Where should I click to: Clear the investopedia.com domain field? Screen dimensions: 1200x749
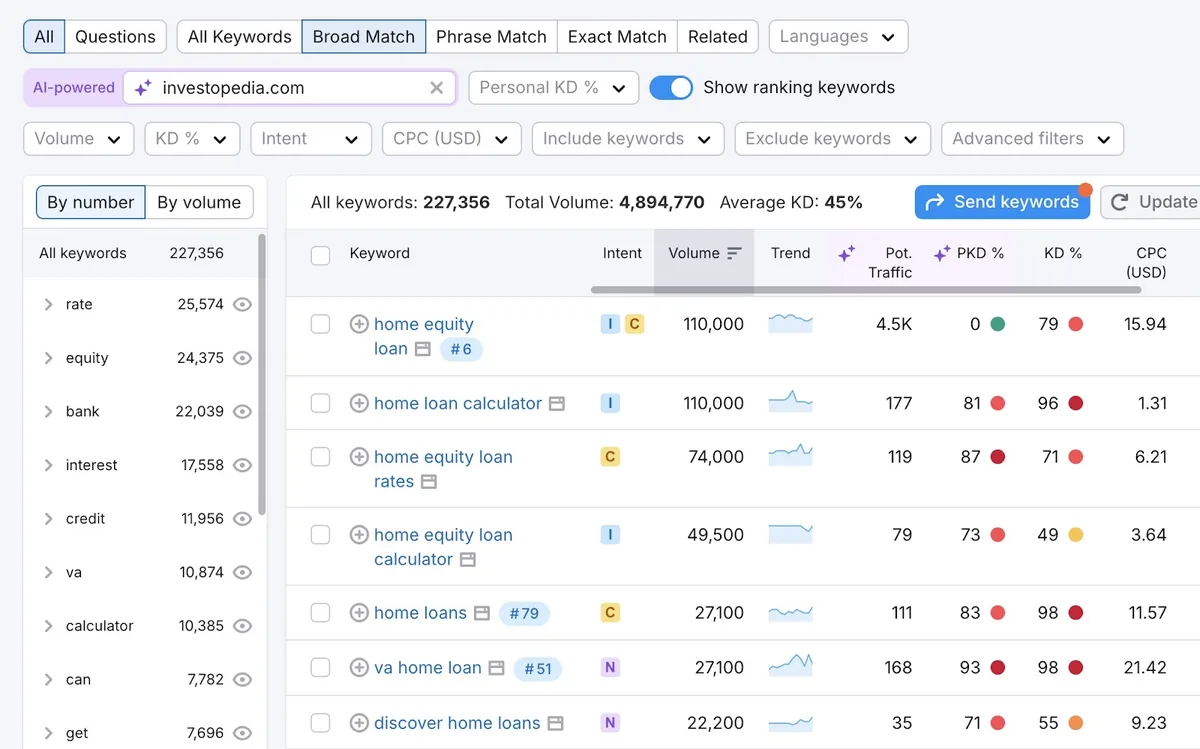point(436,88)
